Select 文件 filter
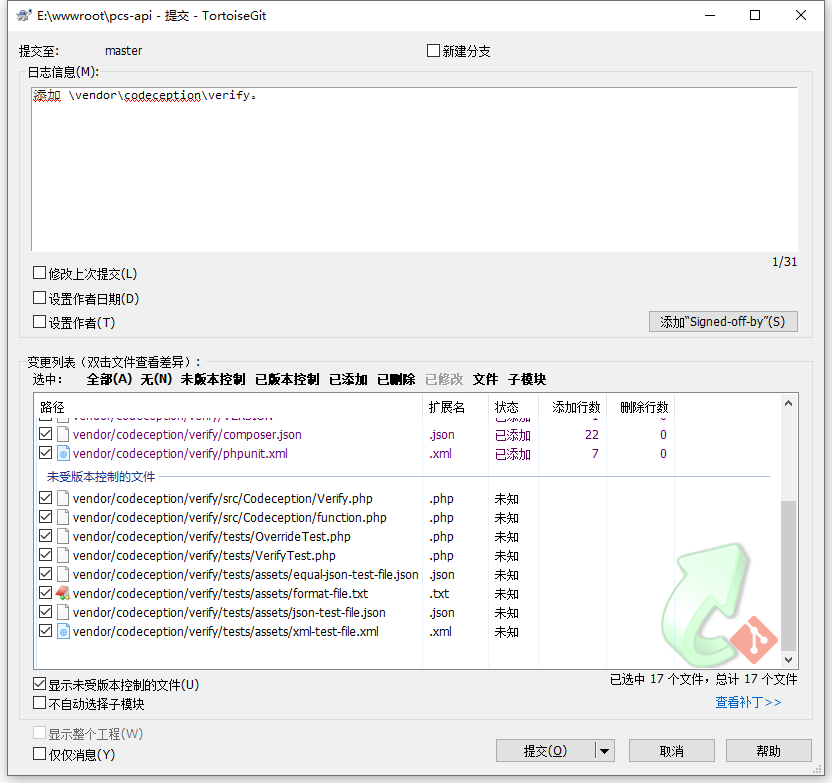This screenshot has height=783, width=832. pos(486,379)
